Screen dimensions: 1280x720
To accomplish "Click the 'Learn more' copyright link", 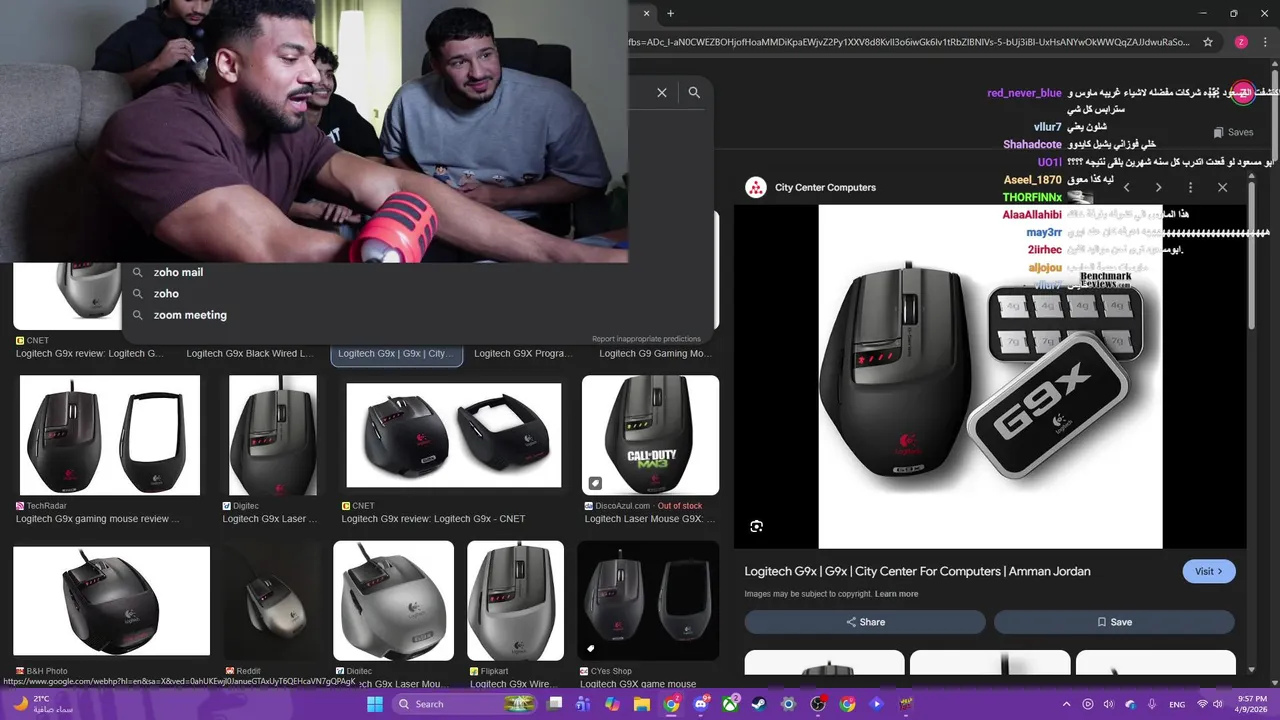I will [896, 594].
